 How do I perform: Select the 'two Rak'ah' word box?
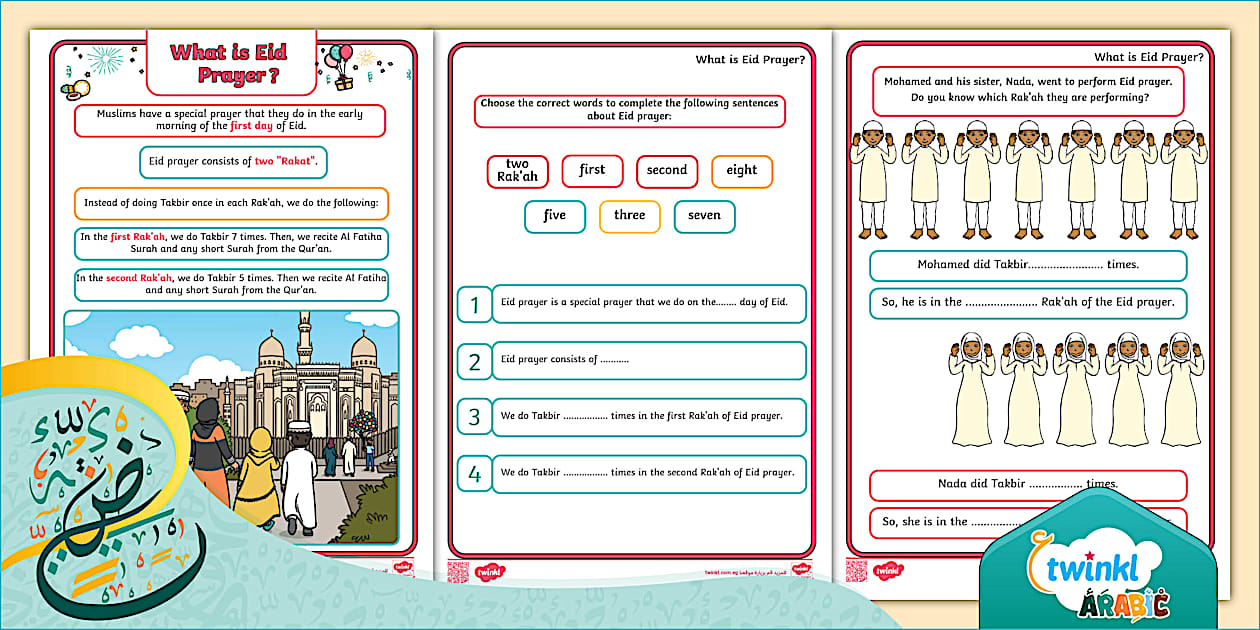517,171
